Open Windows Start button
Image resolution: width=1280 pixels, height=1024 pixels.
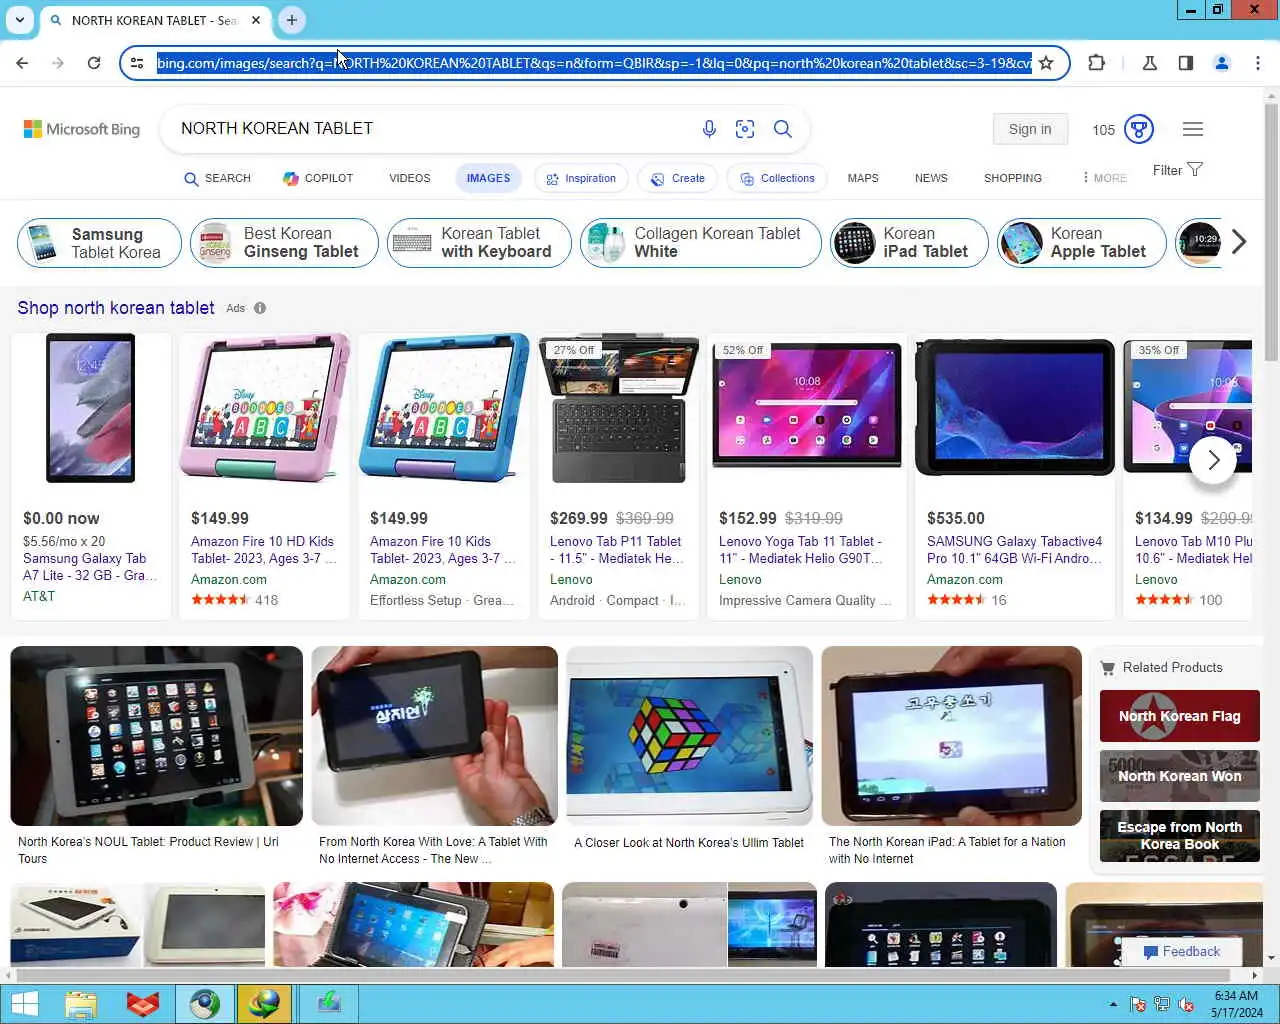point(24,1004)
